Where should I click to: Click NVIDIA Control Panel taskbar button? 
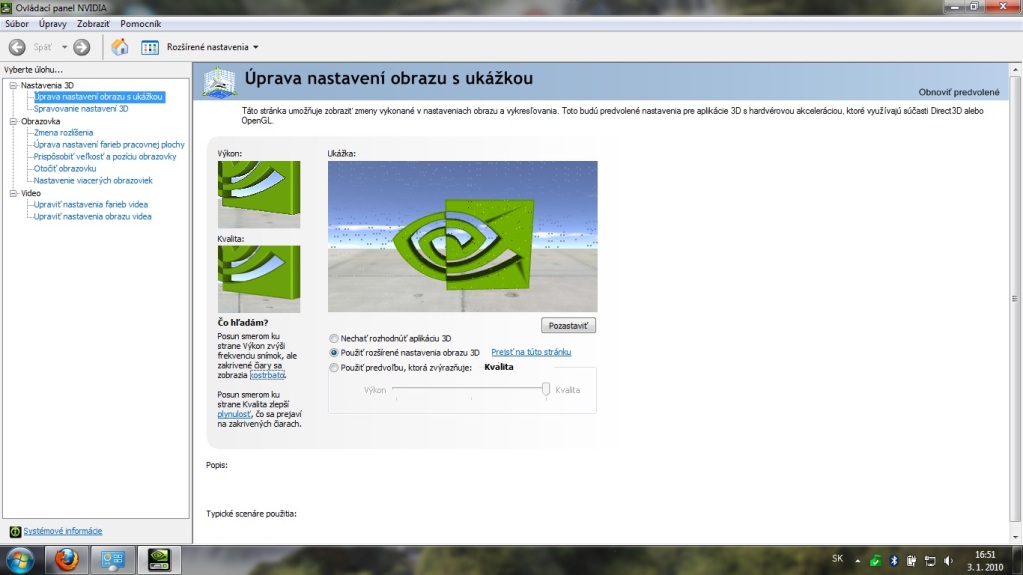[159, 560]
